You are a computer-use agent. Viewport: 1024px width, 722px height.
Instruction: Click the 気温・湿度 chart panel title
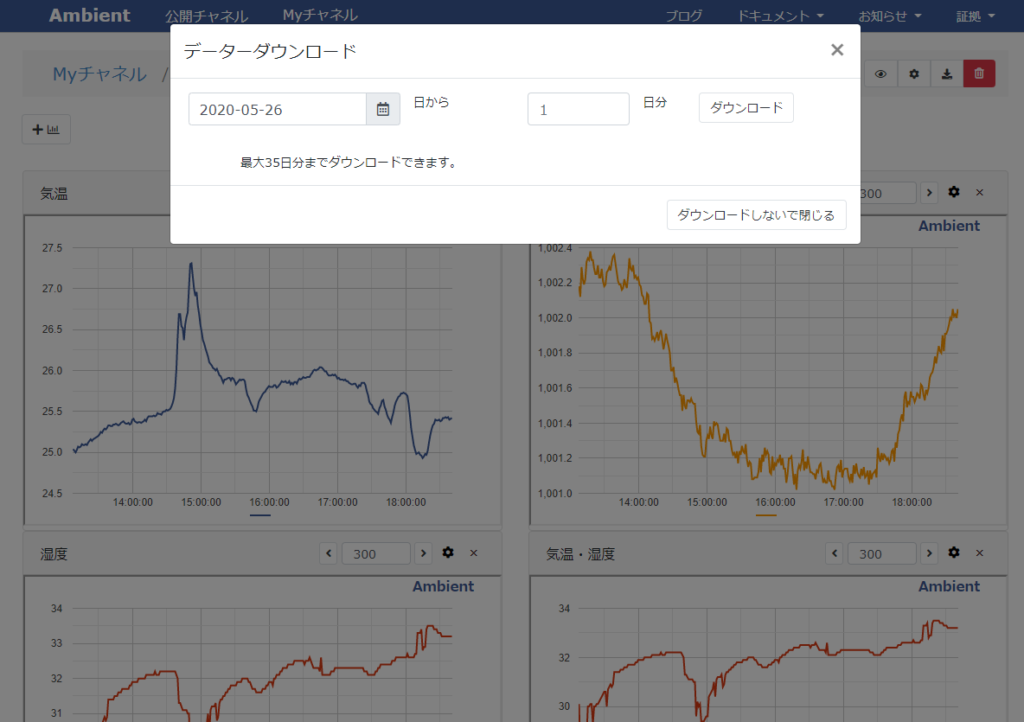[x=581, y=554]
